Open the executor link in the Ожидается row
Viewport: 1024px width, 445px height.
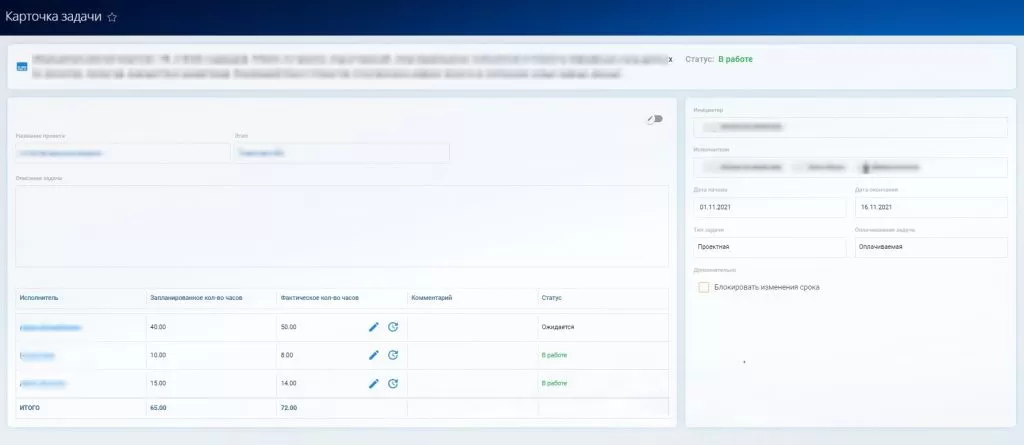point(50,327)
